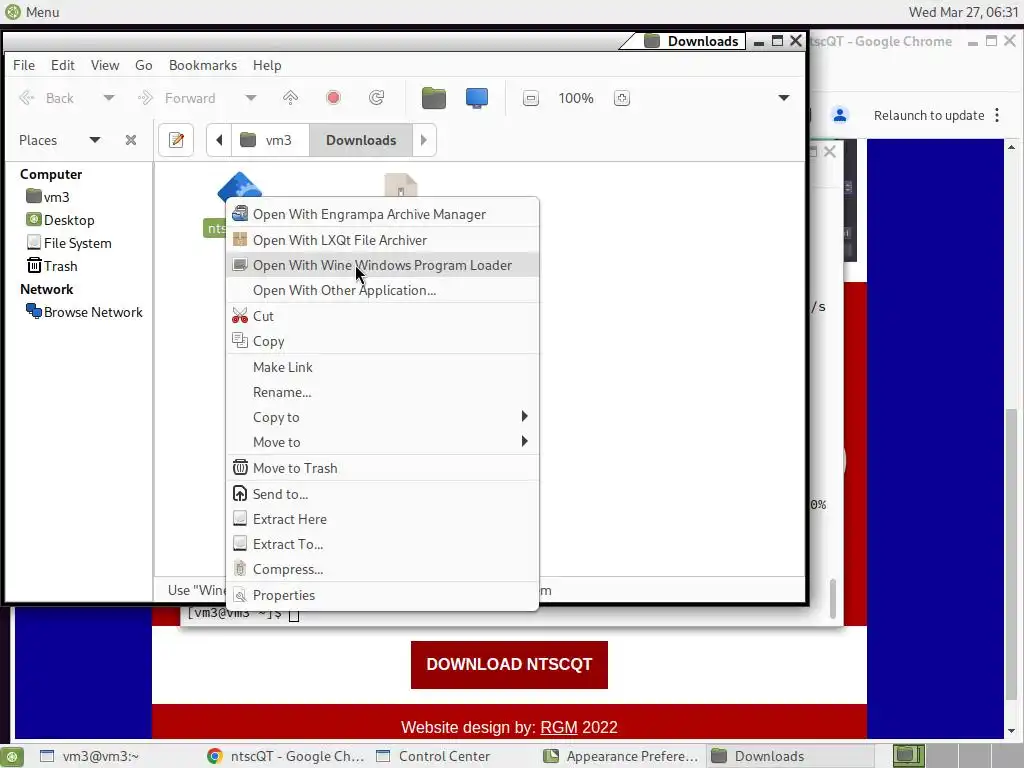Select Make Link entry

pyautogui.click(x=382, y=367)
